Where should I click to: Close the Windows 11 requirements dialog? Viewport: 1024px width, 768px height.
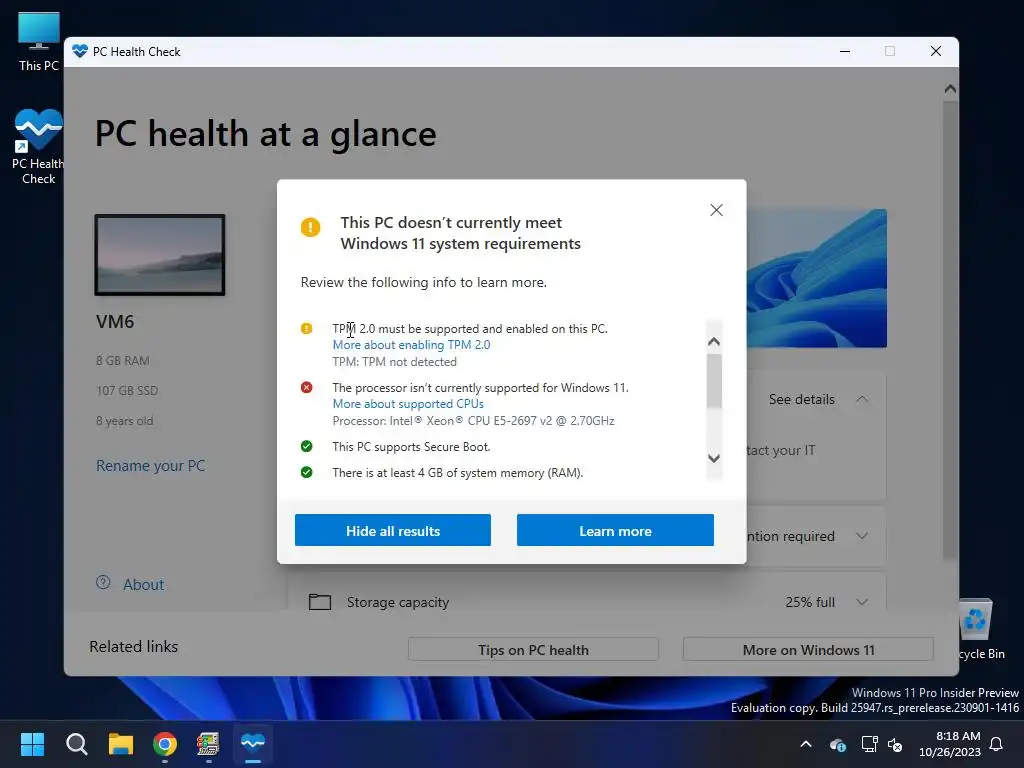coord(716,210)
